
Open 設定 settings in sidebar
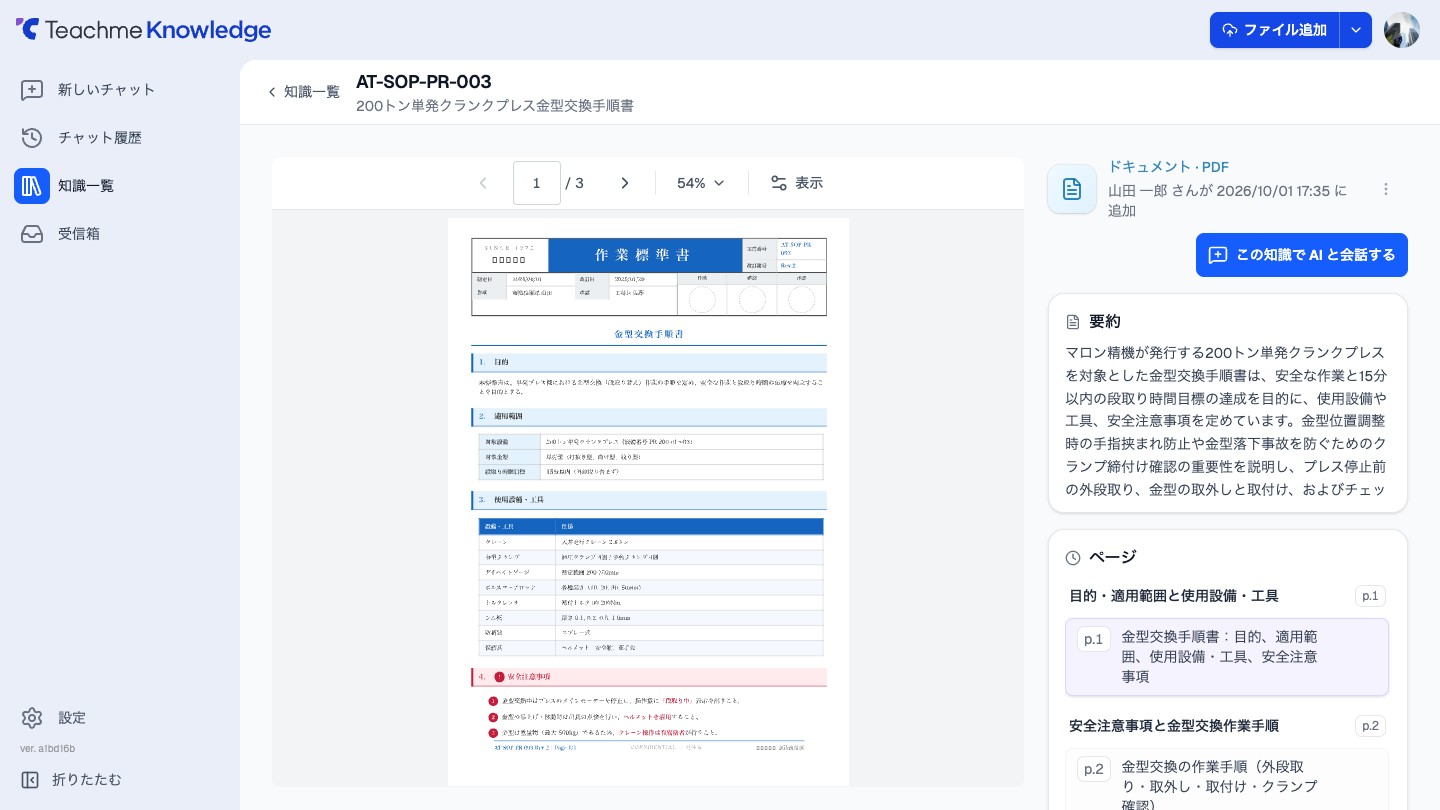pos(54,718)
